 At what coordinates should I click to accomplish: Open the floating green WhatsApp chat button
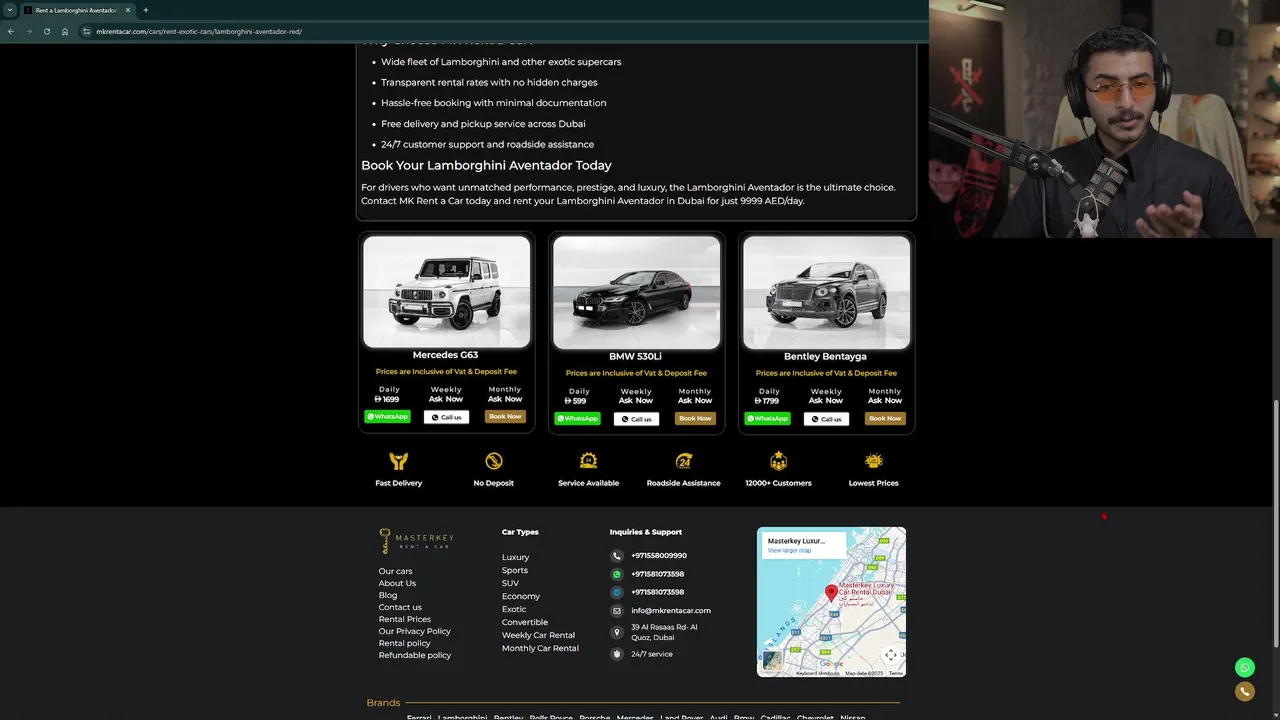[1245, 667]
